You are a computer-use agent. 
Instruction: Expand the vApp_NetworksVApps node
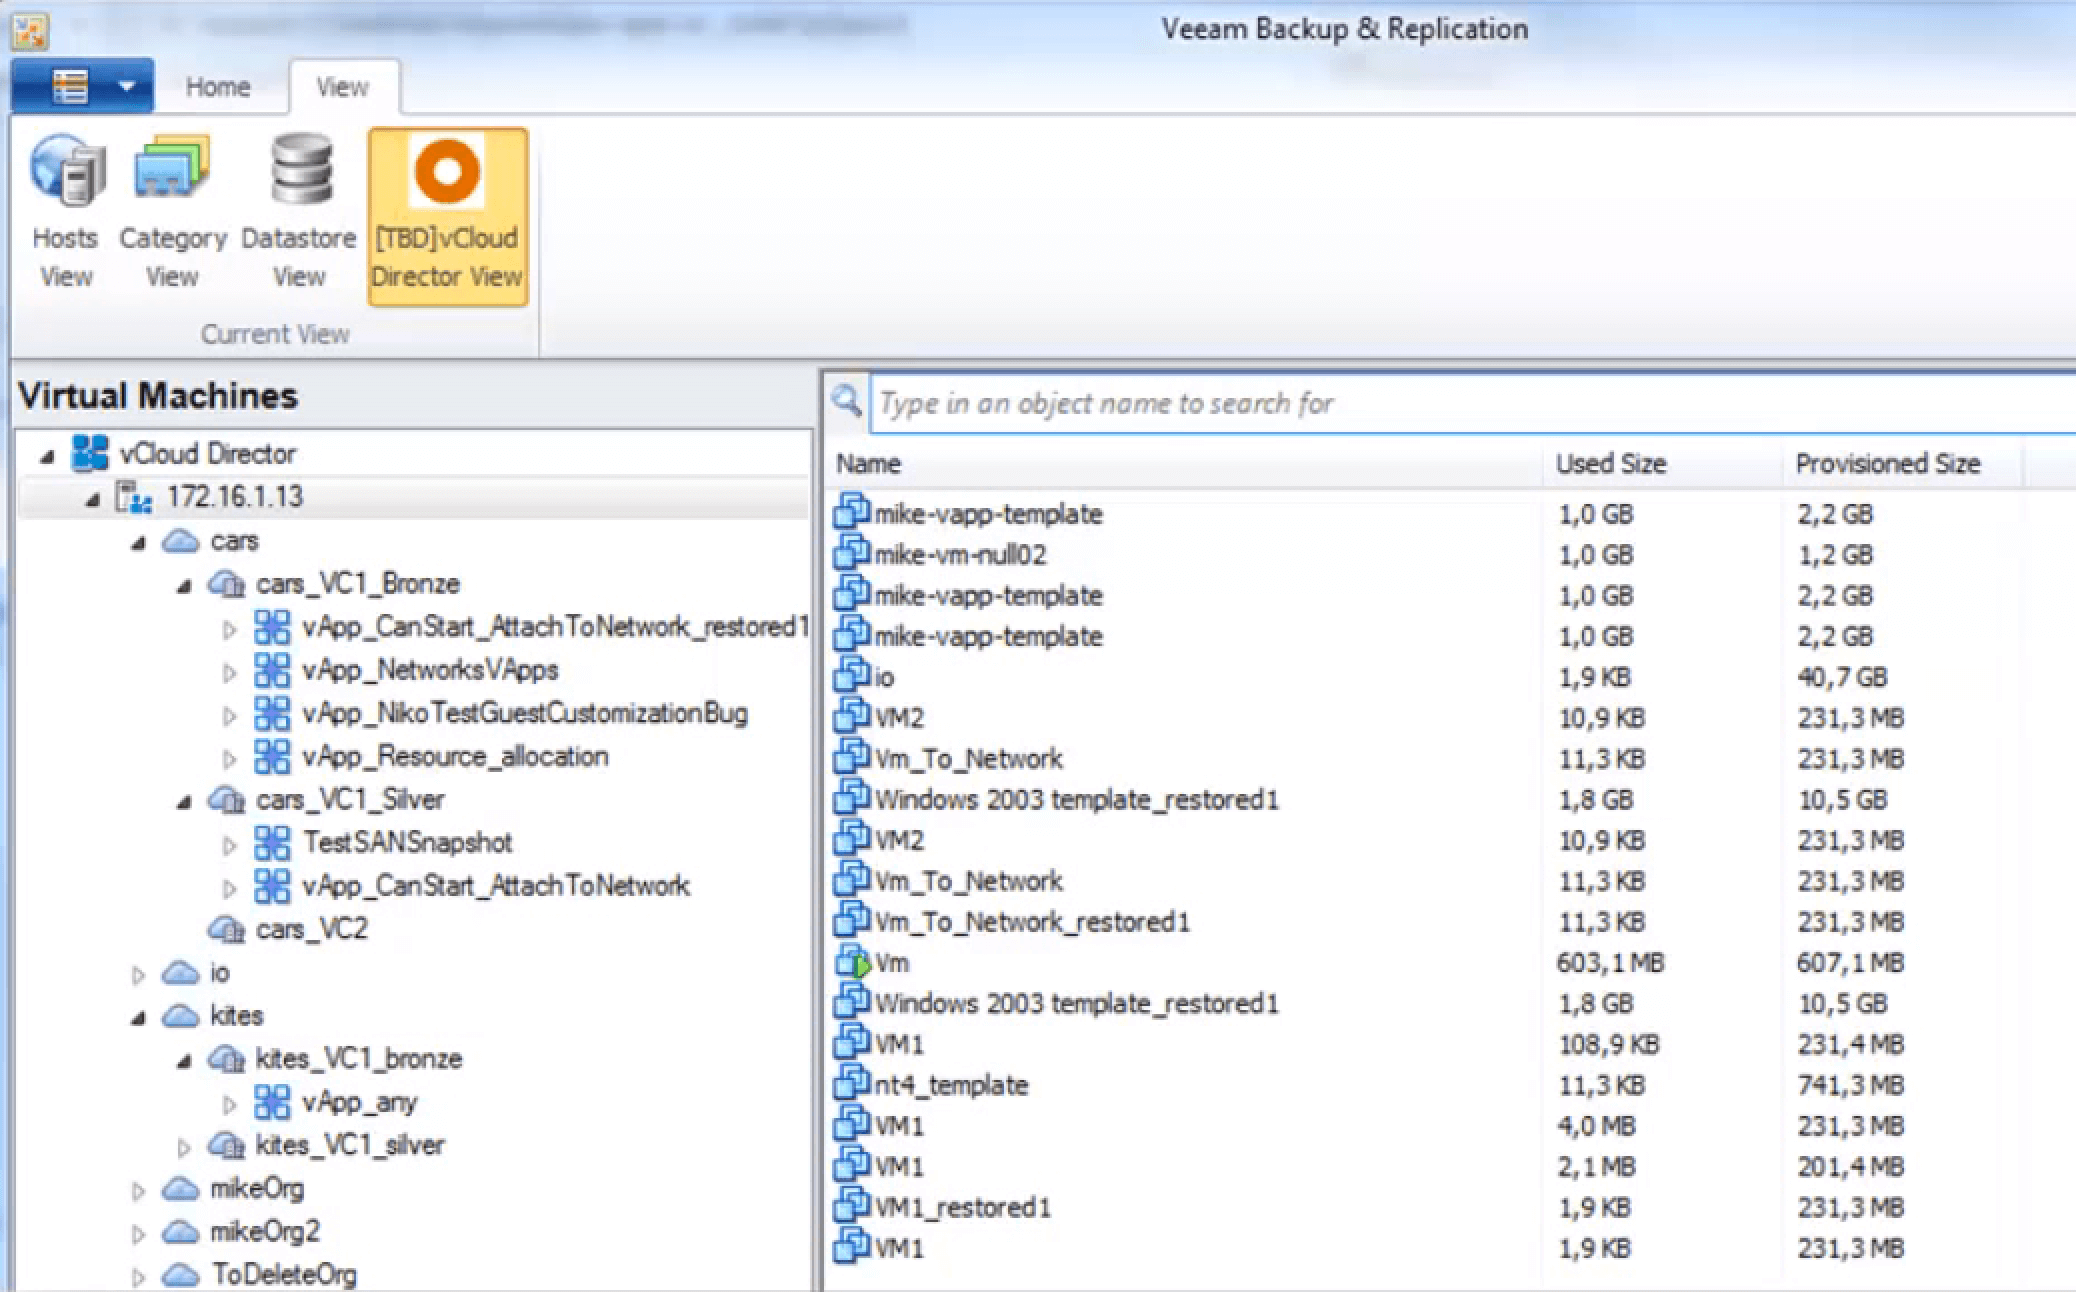tap(229, 672)
